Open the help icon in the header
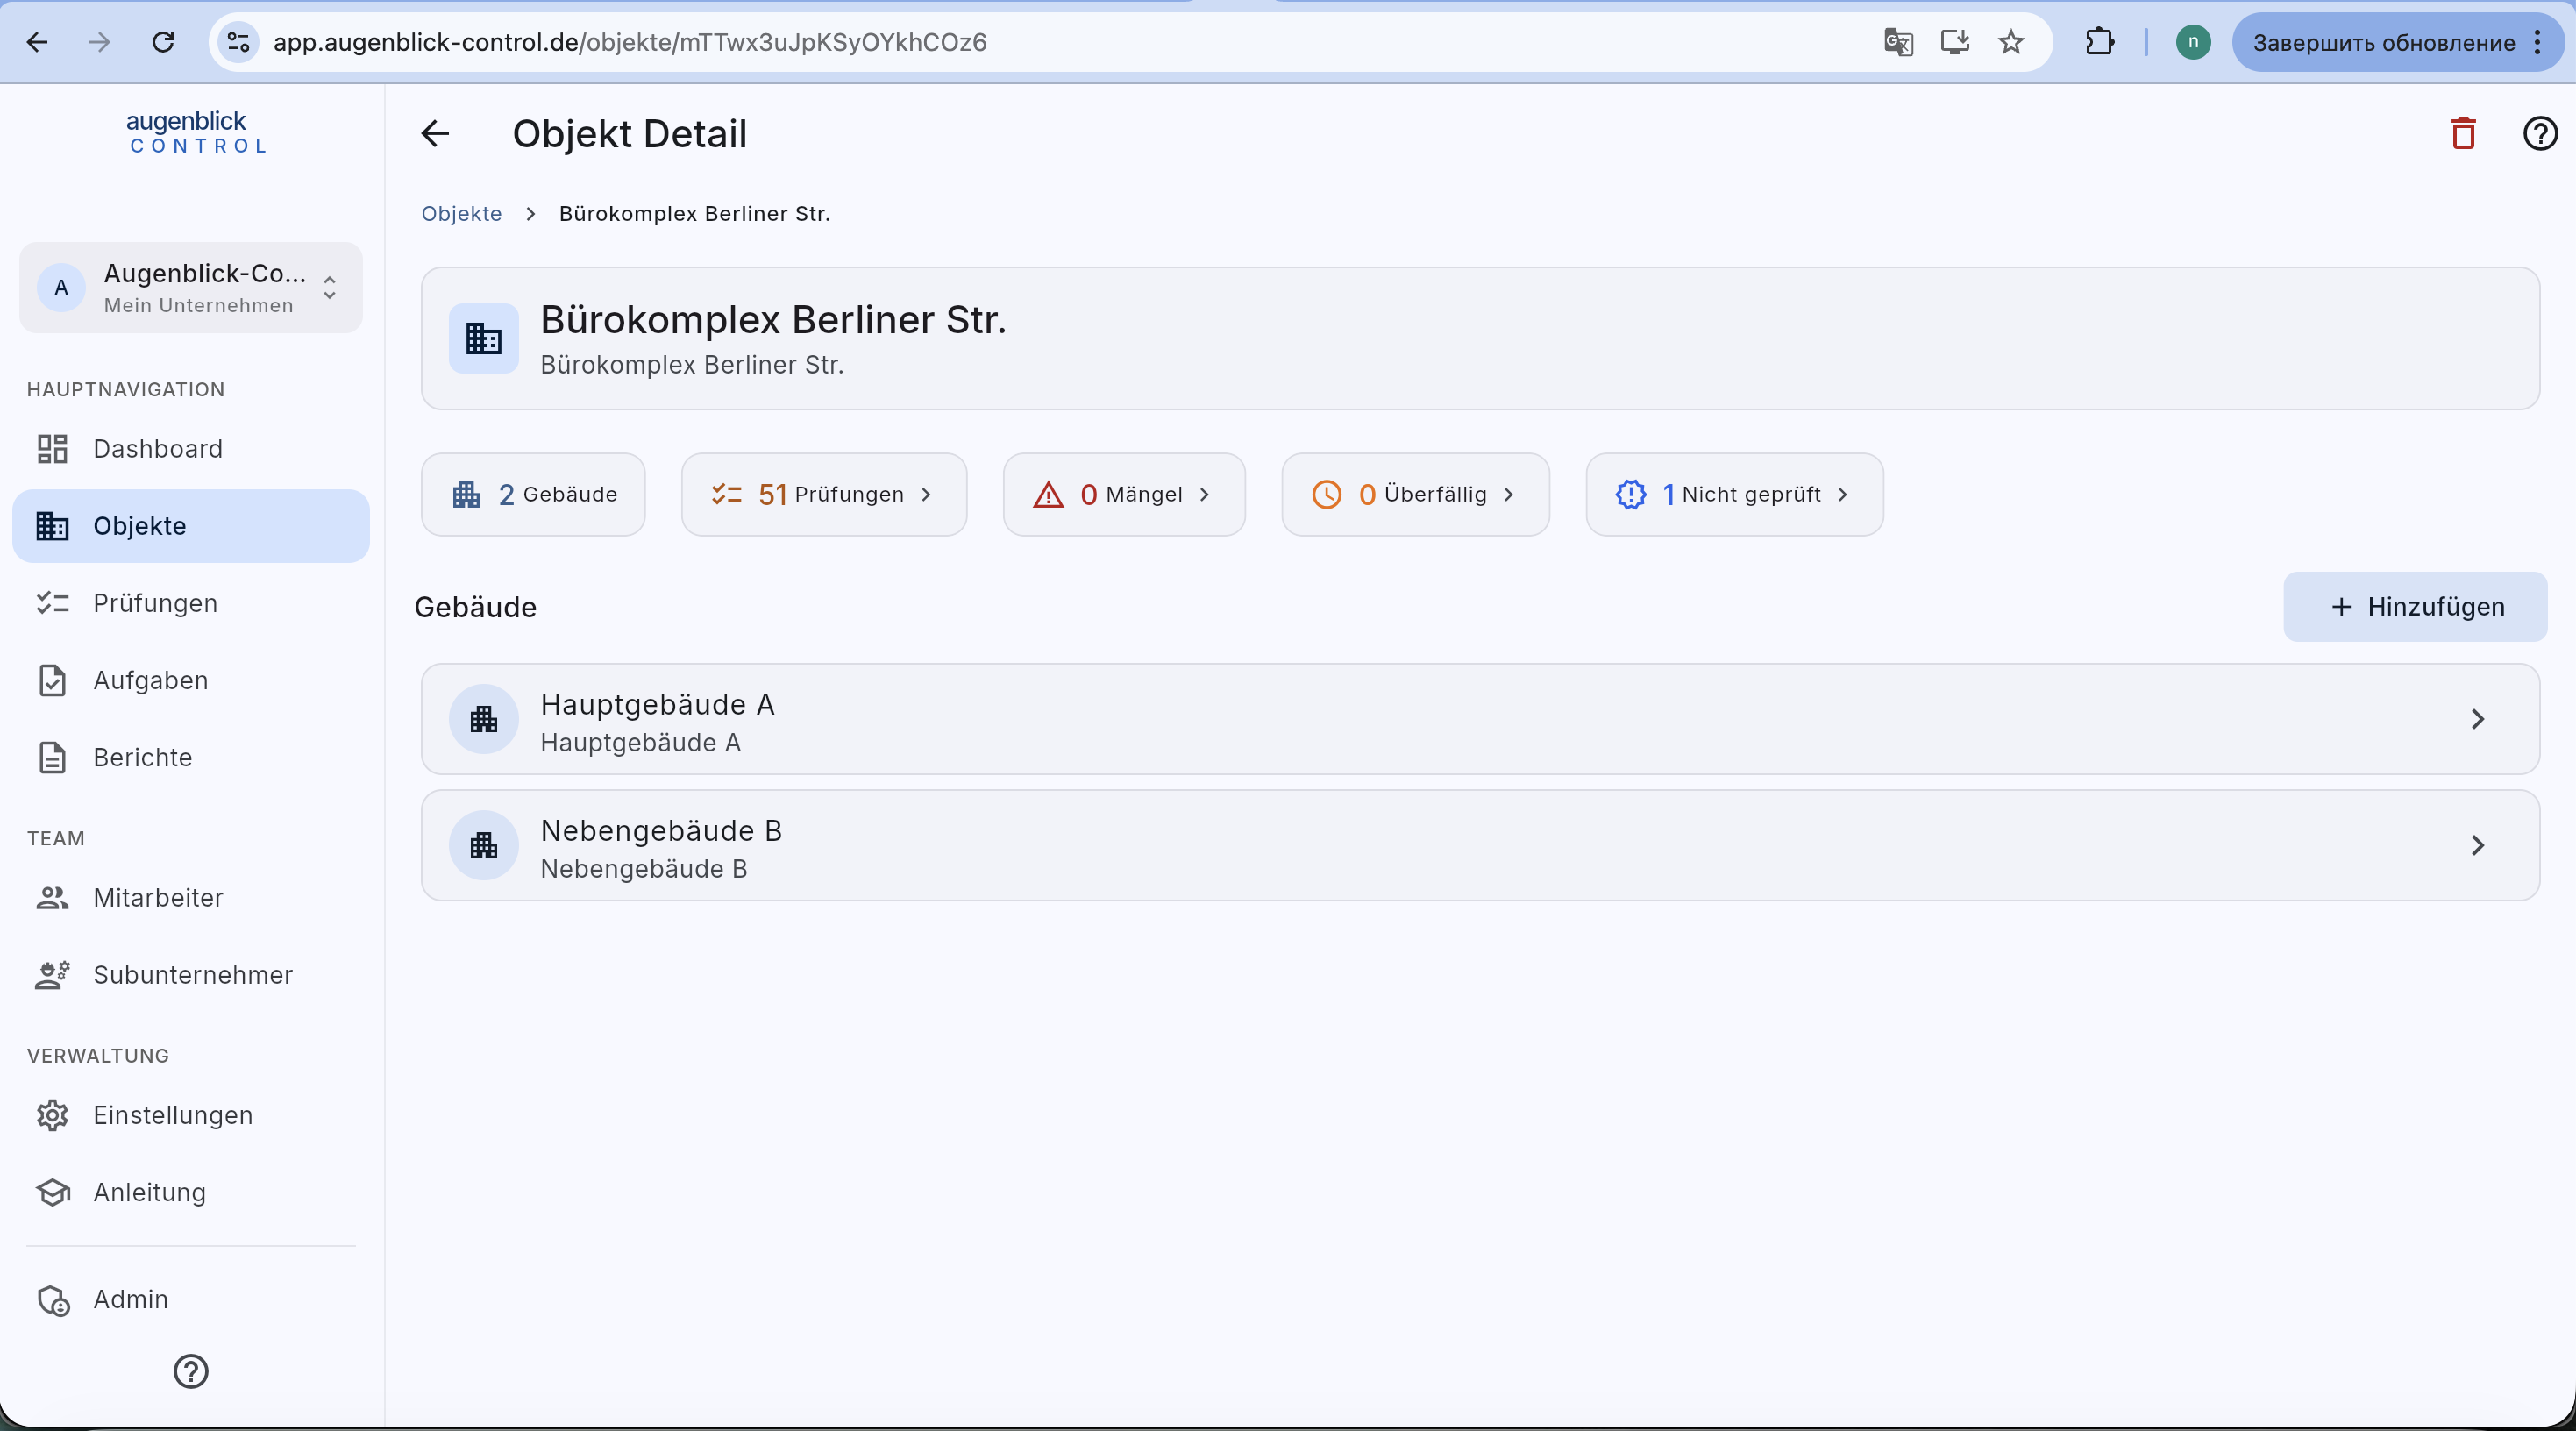2576x1431 pixels. click(x=2540, y=133)
